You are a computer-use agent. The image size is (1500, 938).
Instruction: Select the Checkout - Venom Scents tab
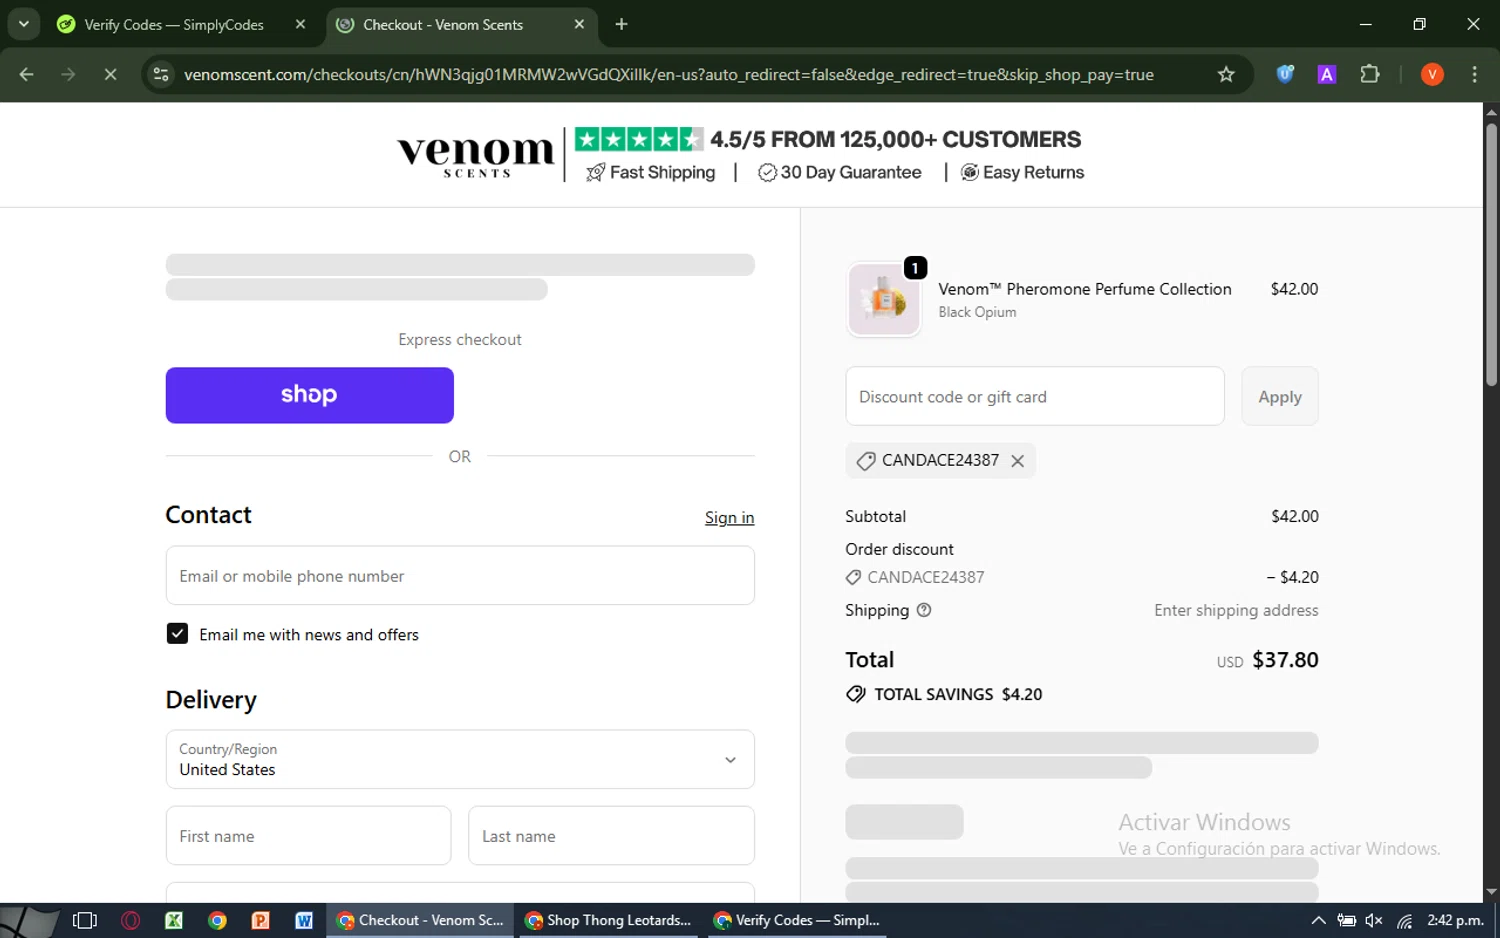(x=442, y=25)
